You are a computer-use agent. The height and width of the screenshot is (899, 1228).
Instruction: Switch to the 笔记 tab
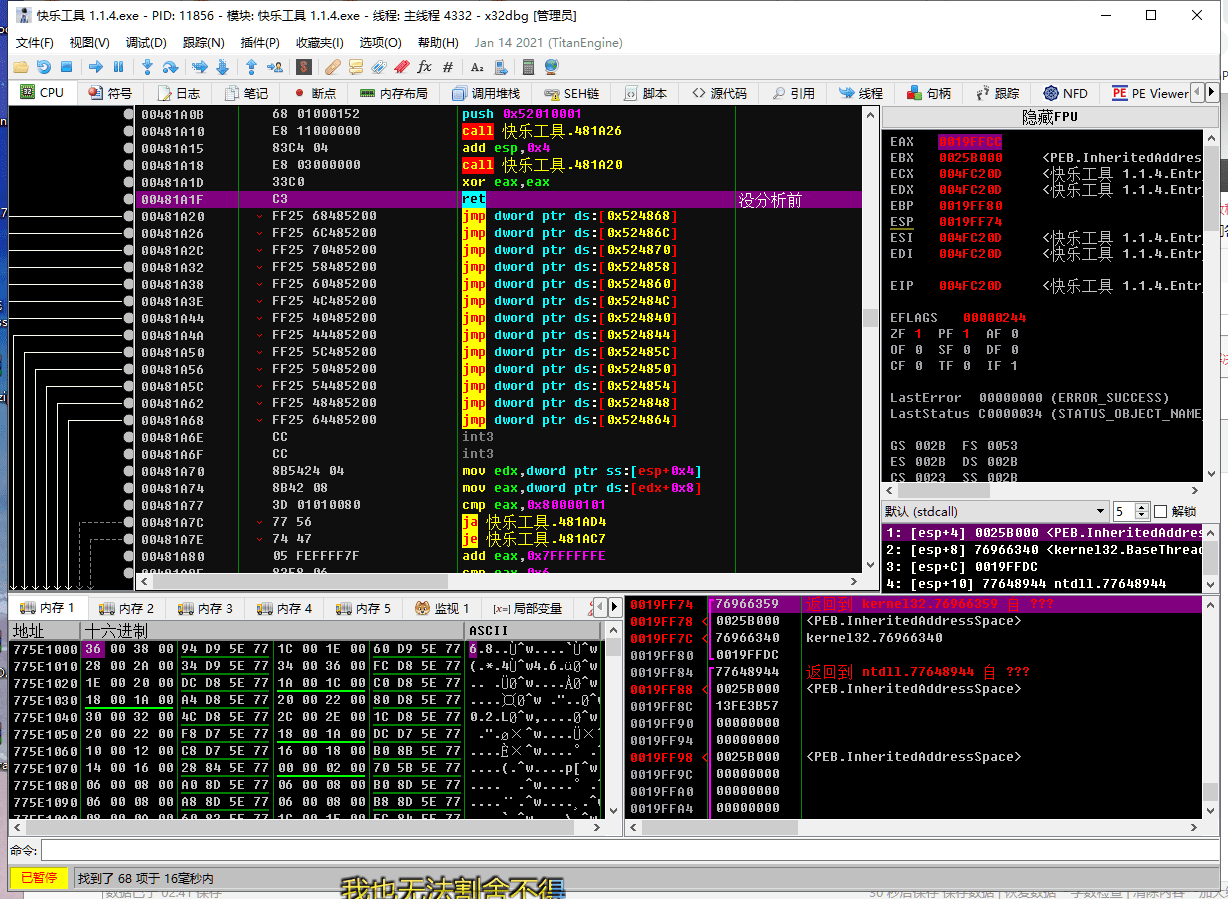click(x=246, y=93)
